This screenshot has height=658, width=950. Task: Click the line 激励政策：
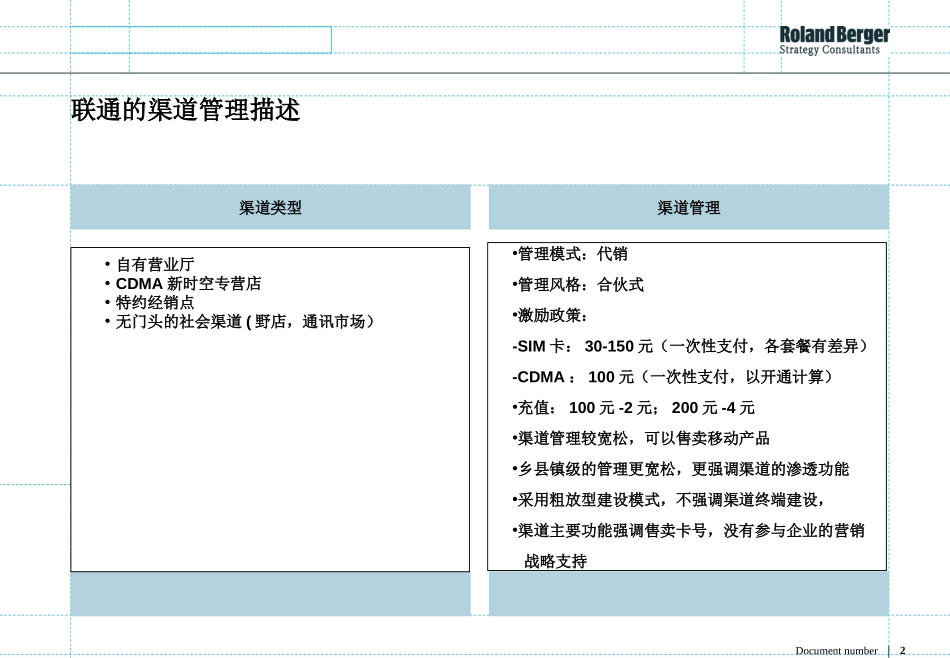click(x=550, y=316)
